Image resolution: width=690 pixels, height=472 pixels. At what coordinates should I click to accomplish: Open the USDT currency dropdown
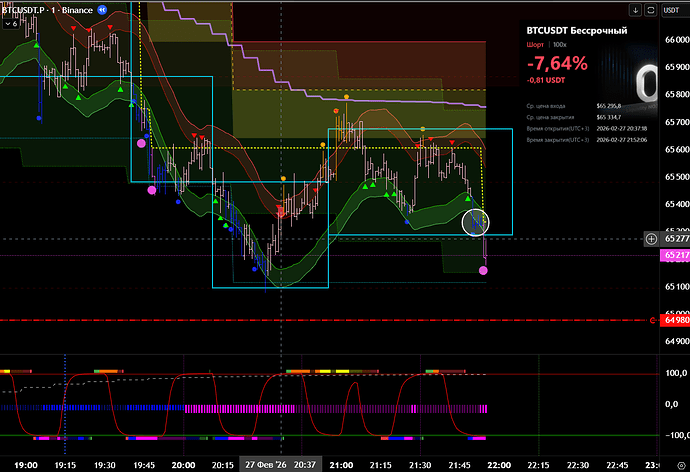(672, 9)
